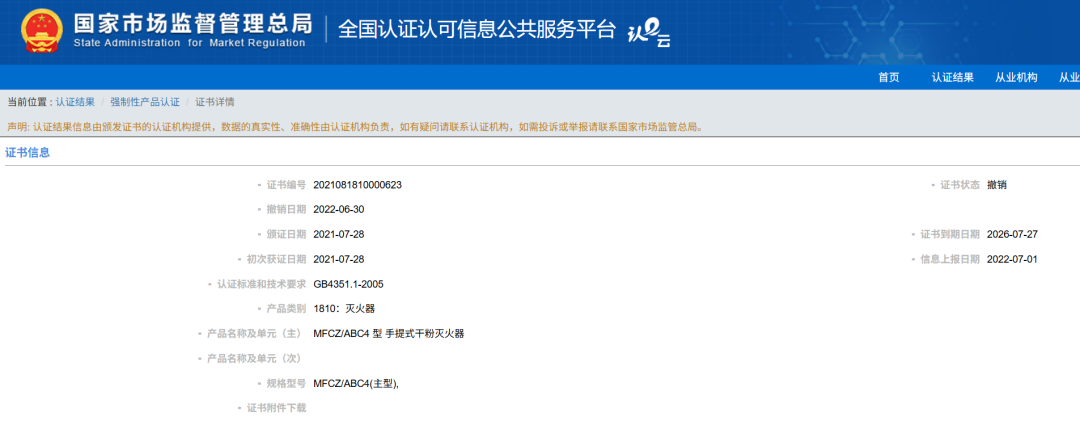Click the 撤销 certificate status value
This screenshot has height=446, width=1080.
(x=996, y=185)
